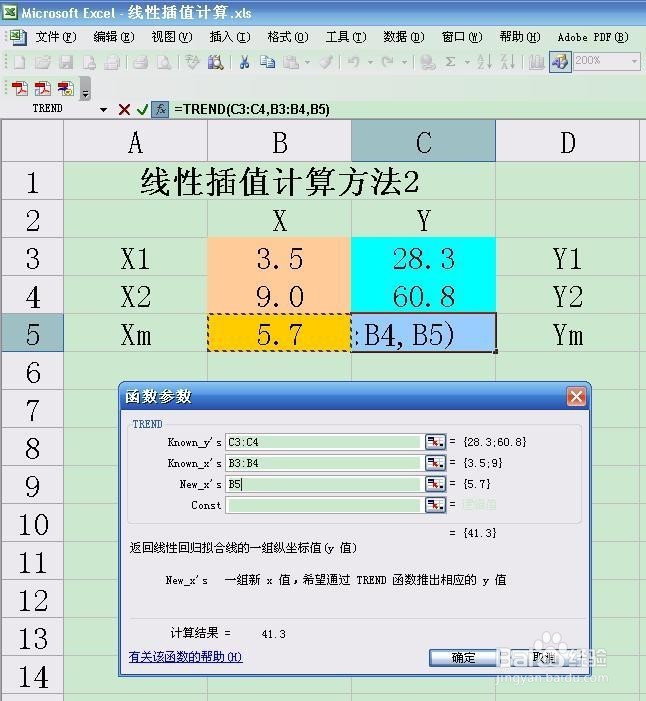This screenshot has width=646, height=701.
Task: Click the Known_y's input field
Action: click(x=324, y=442)
